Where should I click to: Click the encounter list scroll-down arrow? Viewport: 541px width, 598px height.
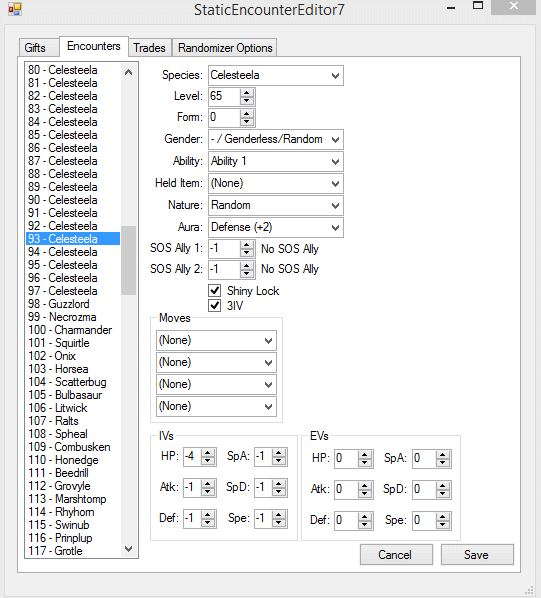coord(128,549)
